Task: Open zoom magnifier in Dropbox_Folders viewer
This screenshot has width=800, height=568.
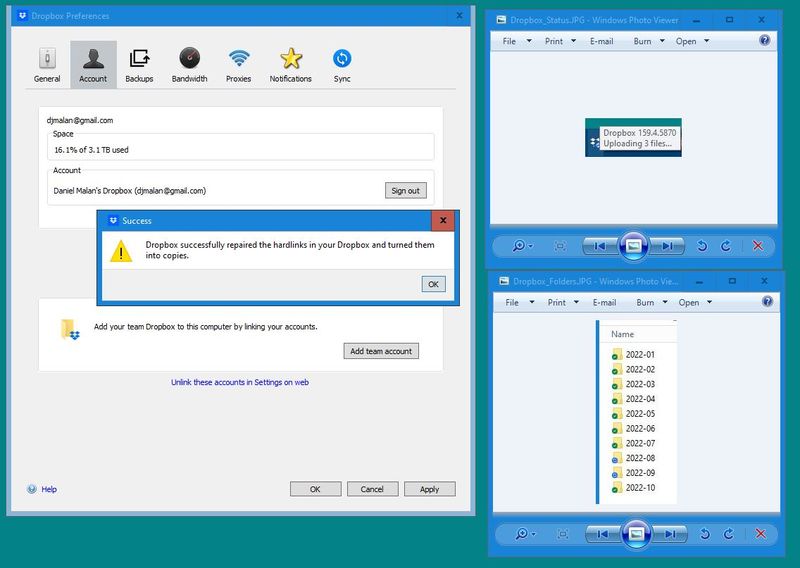Action: pyautogui.click(x=526, y=534)
